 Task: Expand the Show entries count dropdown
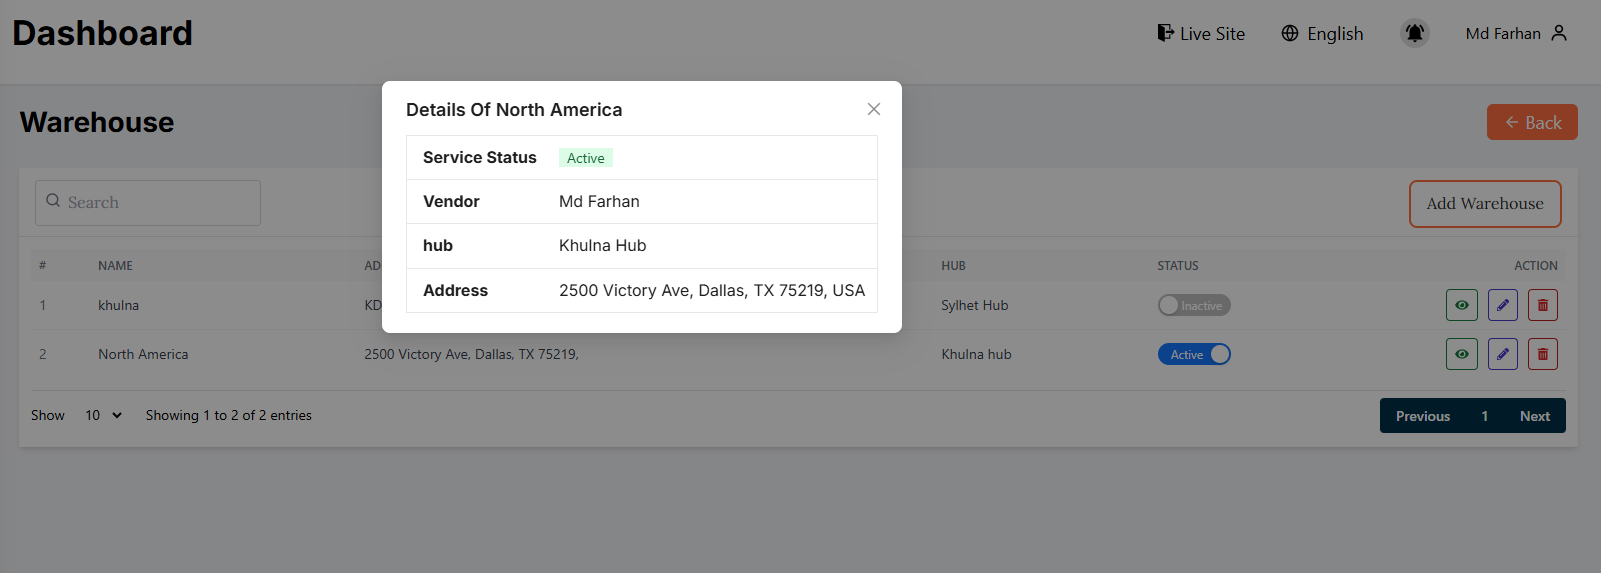coord(103,415)
